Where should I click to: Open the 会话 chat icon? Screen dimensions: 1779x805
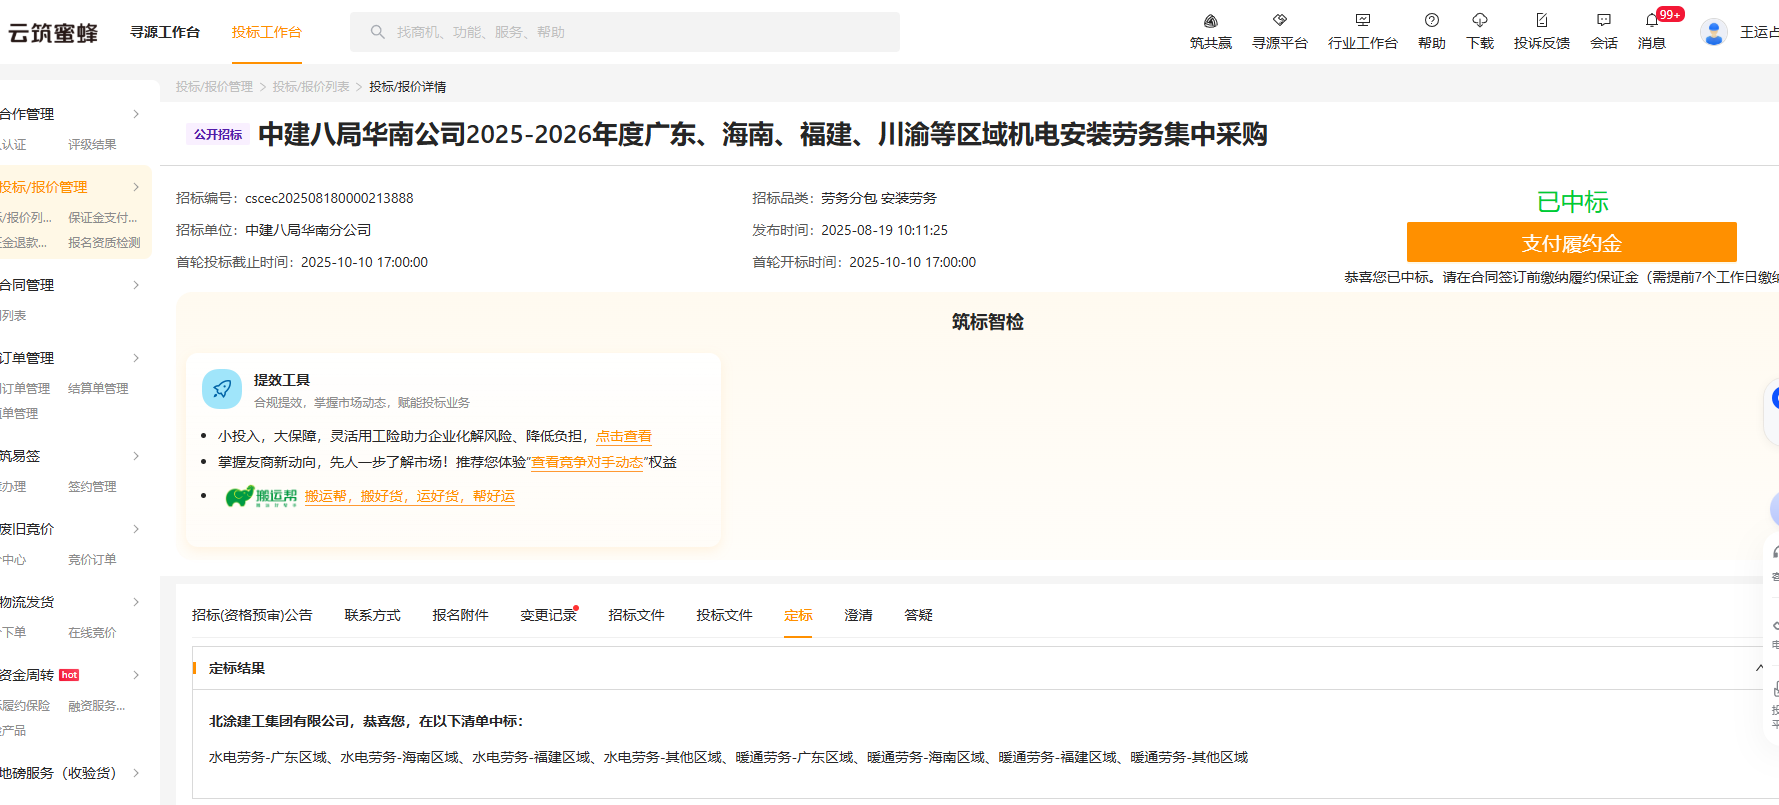pyautogui.click(x=1603, y=21)
